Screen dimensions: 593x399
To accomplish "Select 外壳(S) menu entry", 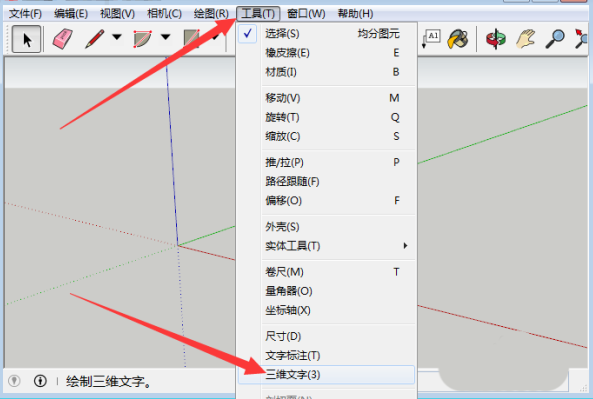I will [x=326, y=227].
